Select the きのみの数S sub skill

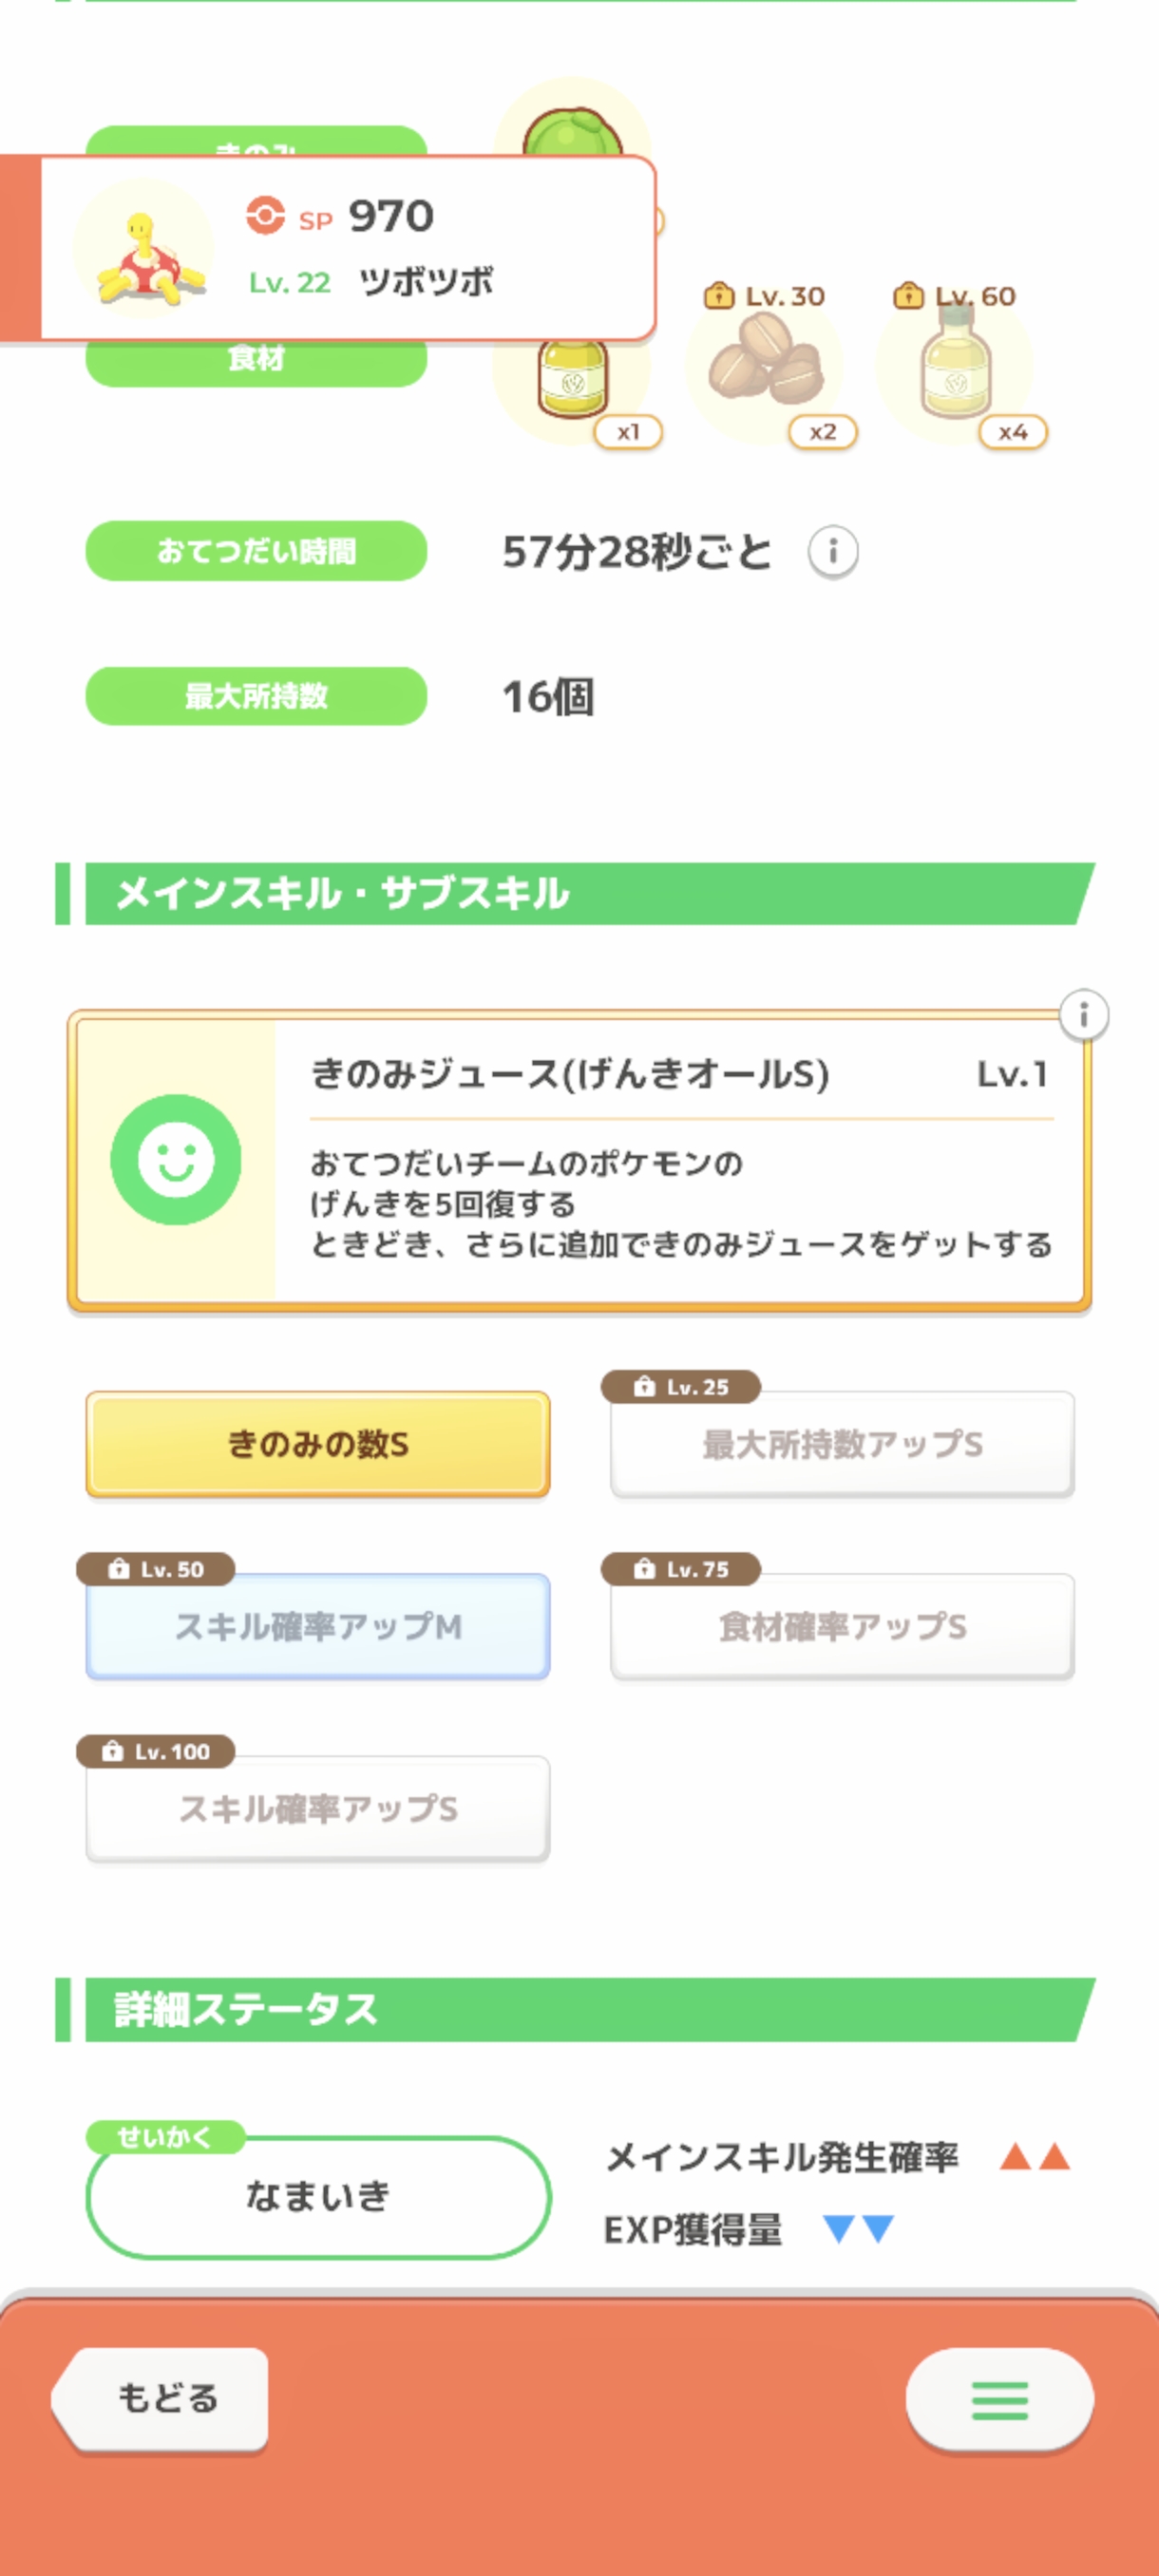(318, 1444)
